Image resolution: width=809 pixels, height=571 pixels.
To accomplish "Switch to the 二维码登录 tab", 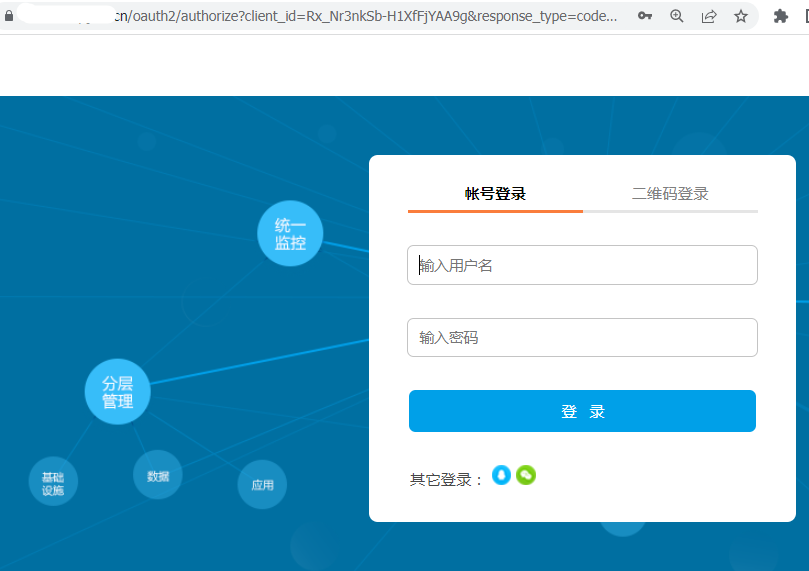I will [x=670, y=194].
